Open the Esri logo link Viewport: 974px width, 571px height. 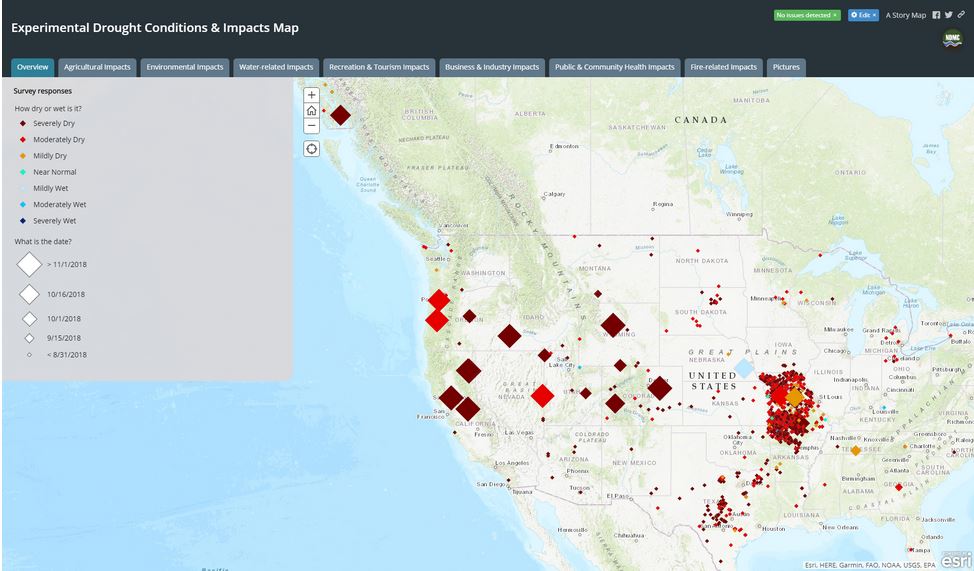[x=955, y=560]
